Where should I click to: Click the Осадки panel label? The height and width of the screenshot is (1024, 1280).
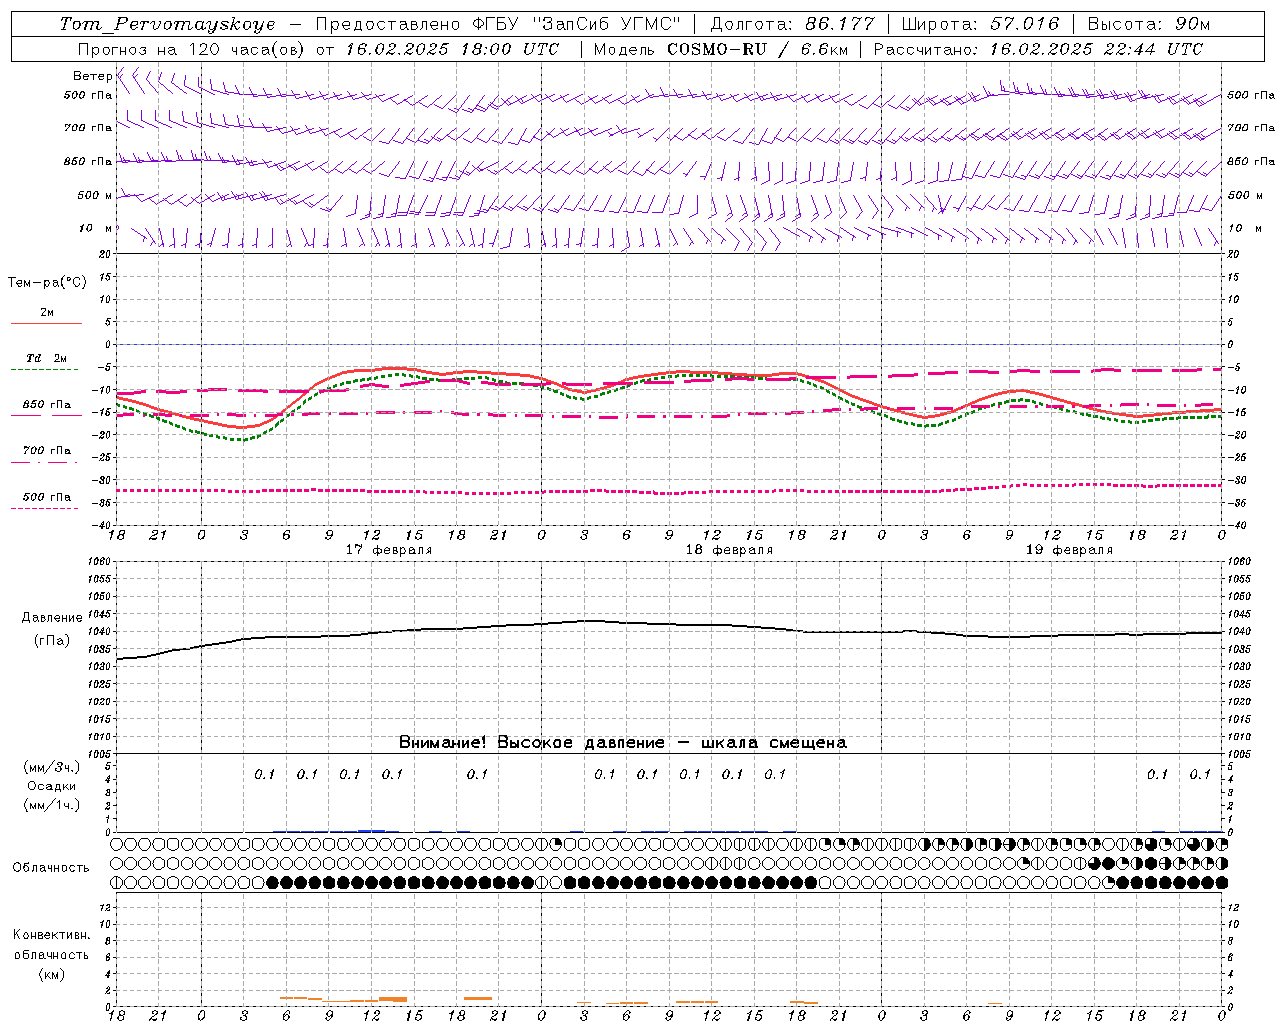pyautogui.click(x=52, y=786)
